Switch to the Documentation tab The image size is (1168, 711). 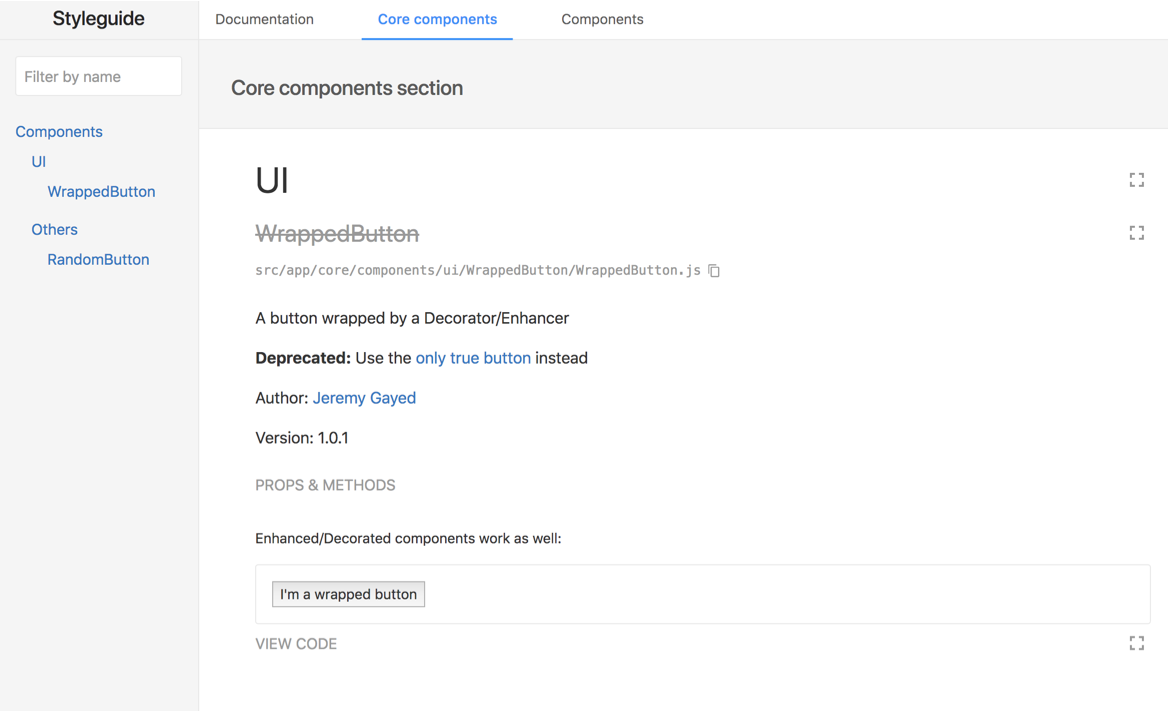click(x=264, y=19)
